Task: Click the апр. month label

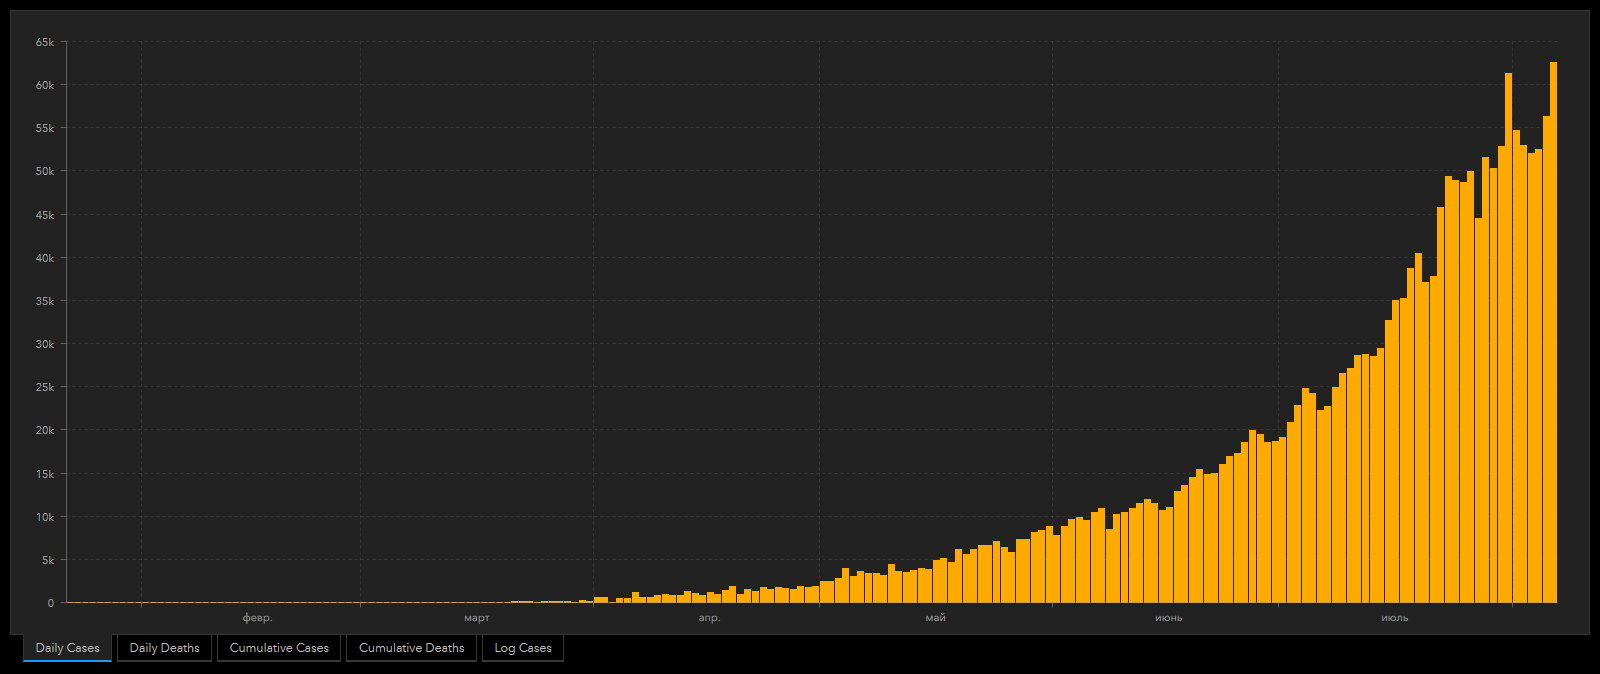Action: [709, 618]
